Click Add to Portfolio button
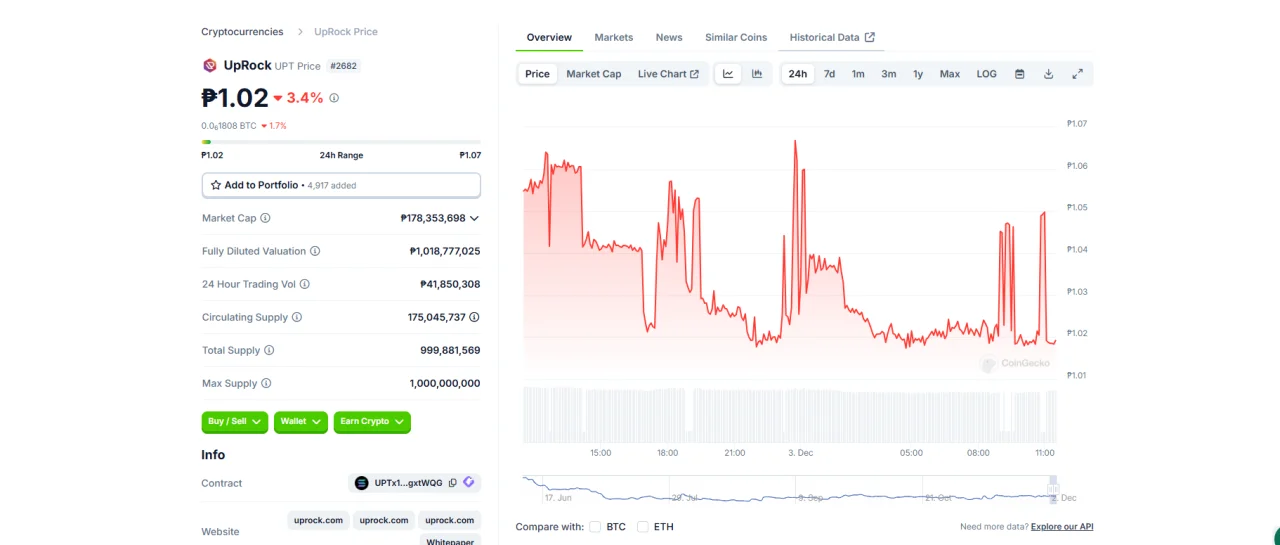The width and height of the screenshot is (1280, 545). tap(341, 185)
